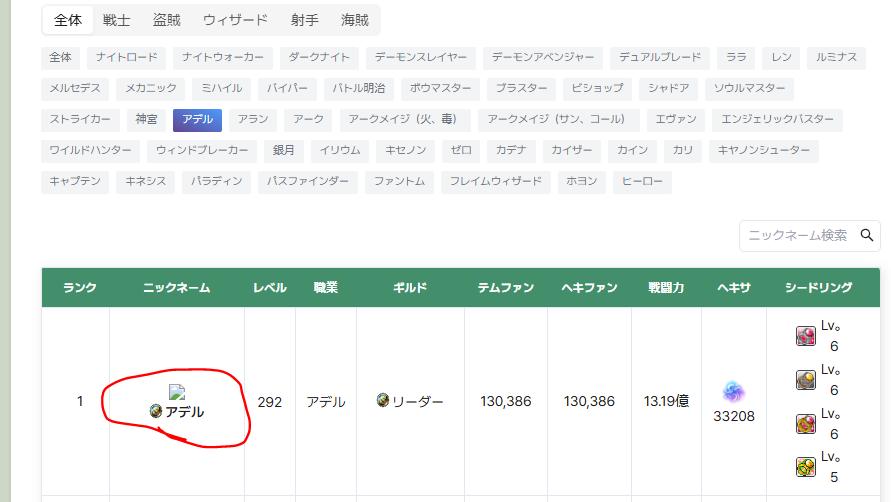Choose the フレイムウィザード filter
The width and height of the screenshot is (891, 502).
[496, 182]
